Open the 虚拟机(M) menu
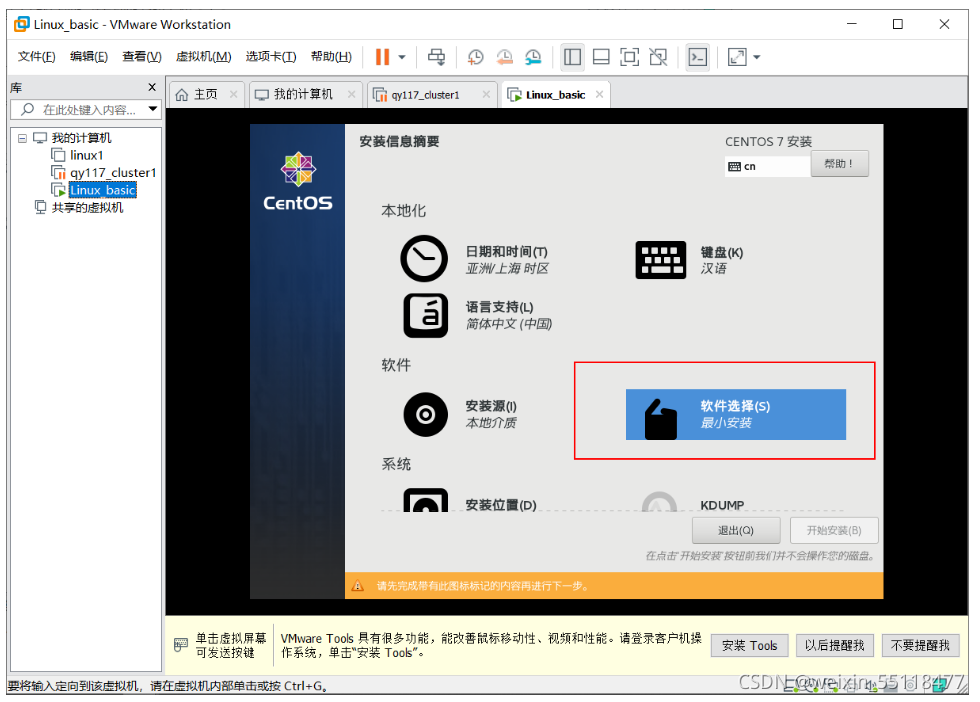980x702 pixels. [204, 57]
